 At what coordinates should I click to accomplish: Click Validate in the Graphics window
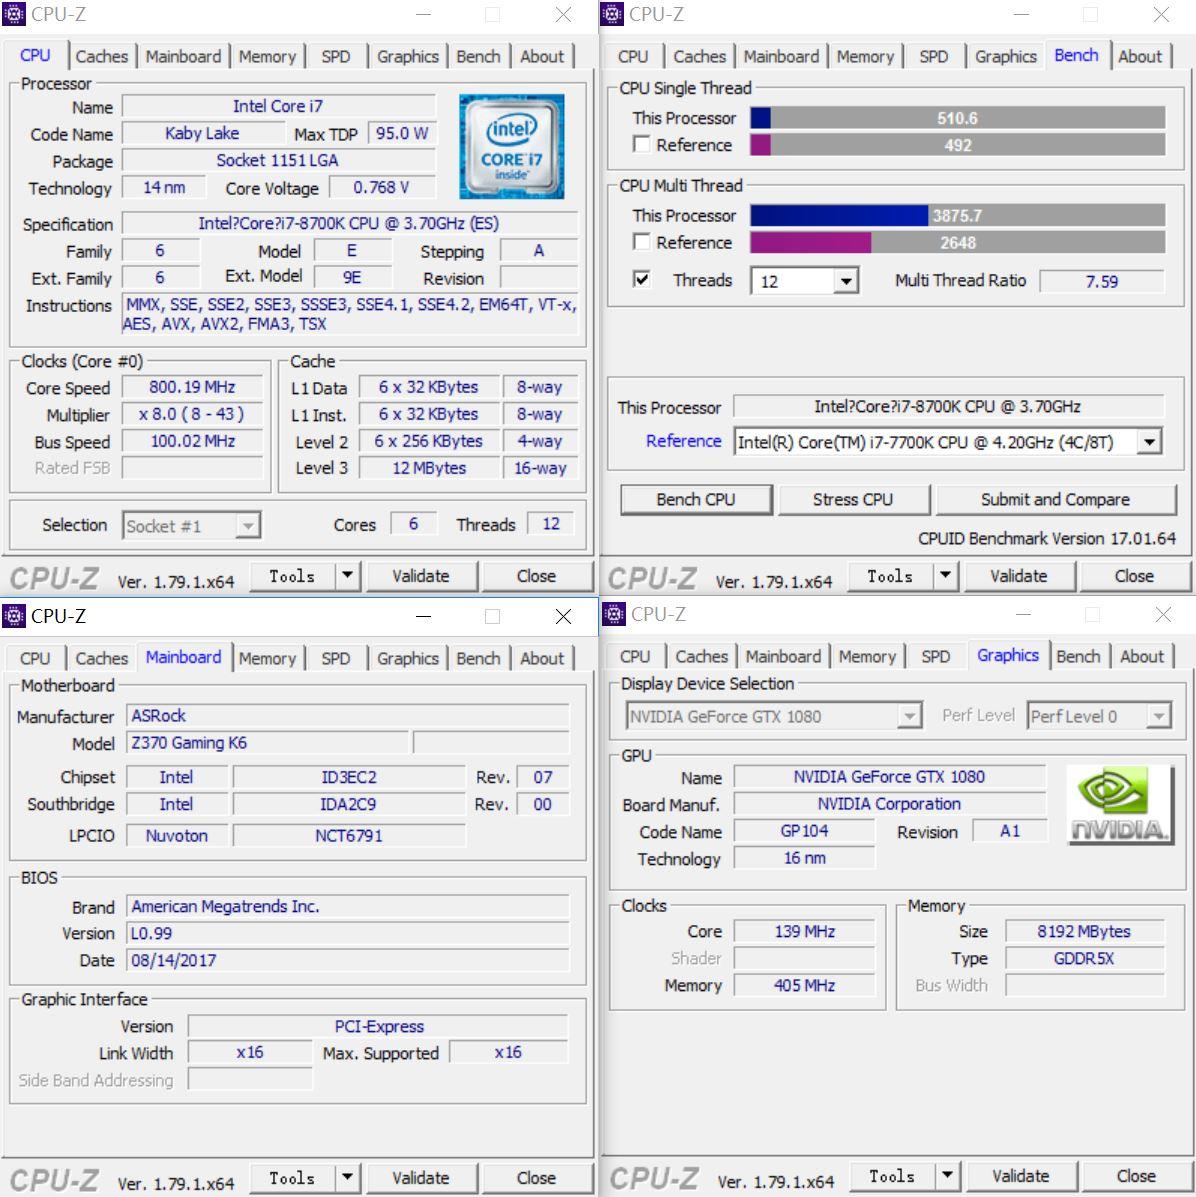(1020, 1176)
